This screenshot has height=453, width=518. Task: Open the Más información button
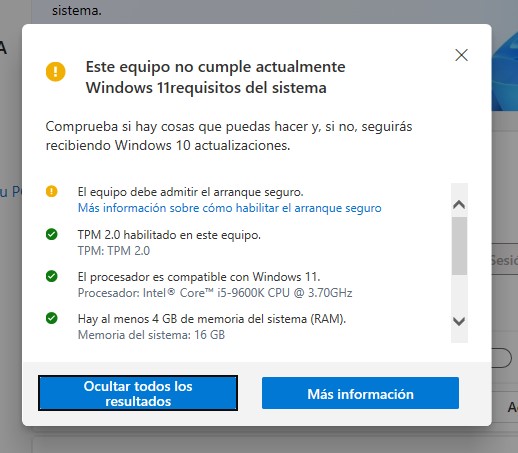pos(360,393)
